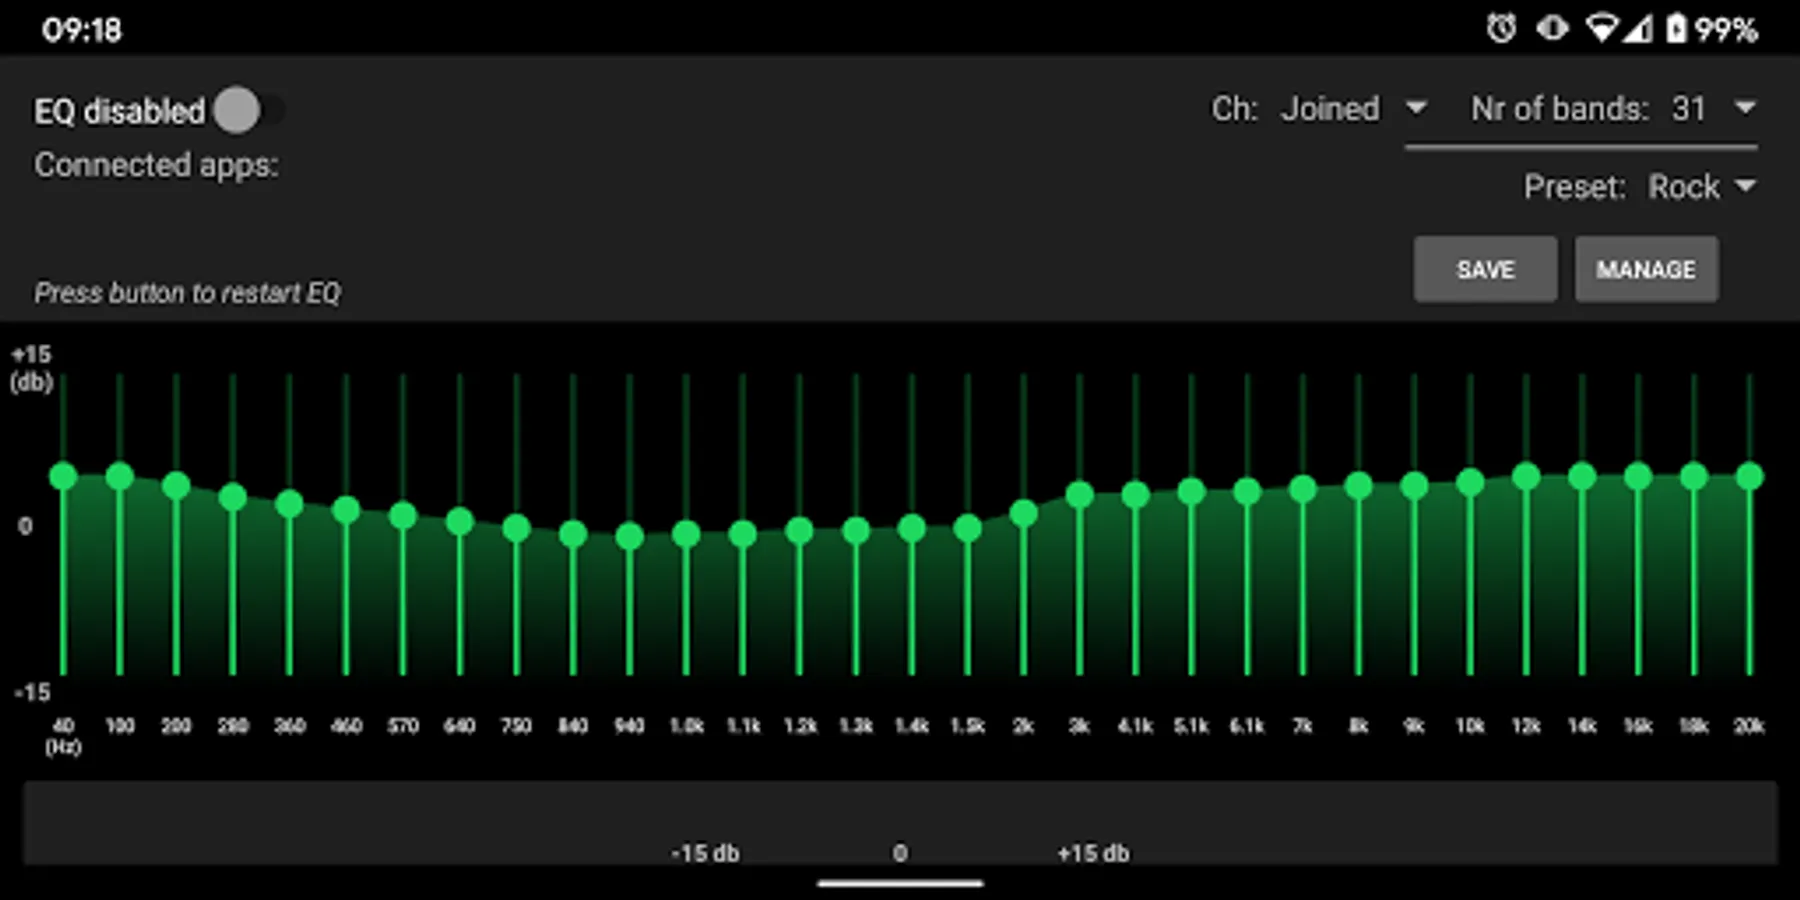Select the 940 Hz band slider knob
1800x900 pixels.
(629, 536)
